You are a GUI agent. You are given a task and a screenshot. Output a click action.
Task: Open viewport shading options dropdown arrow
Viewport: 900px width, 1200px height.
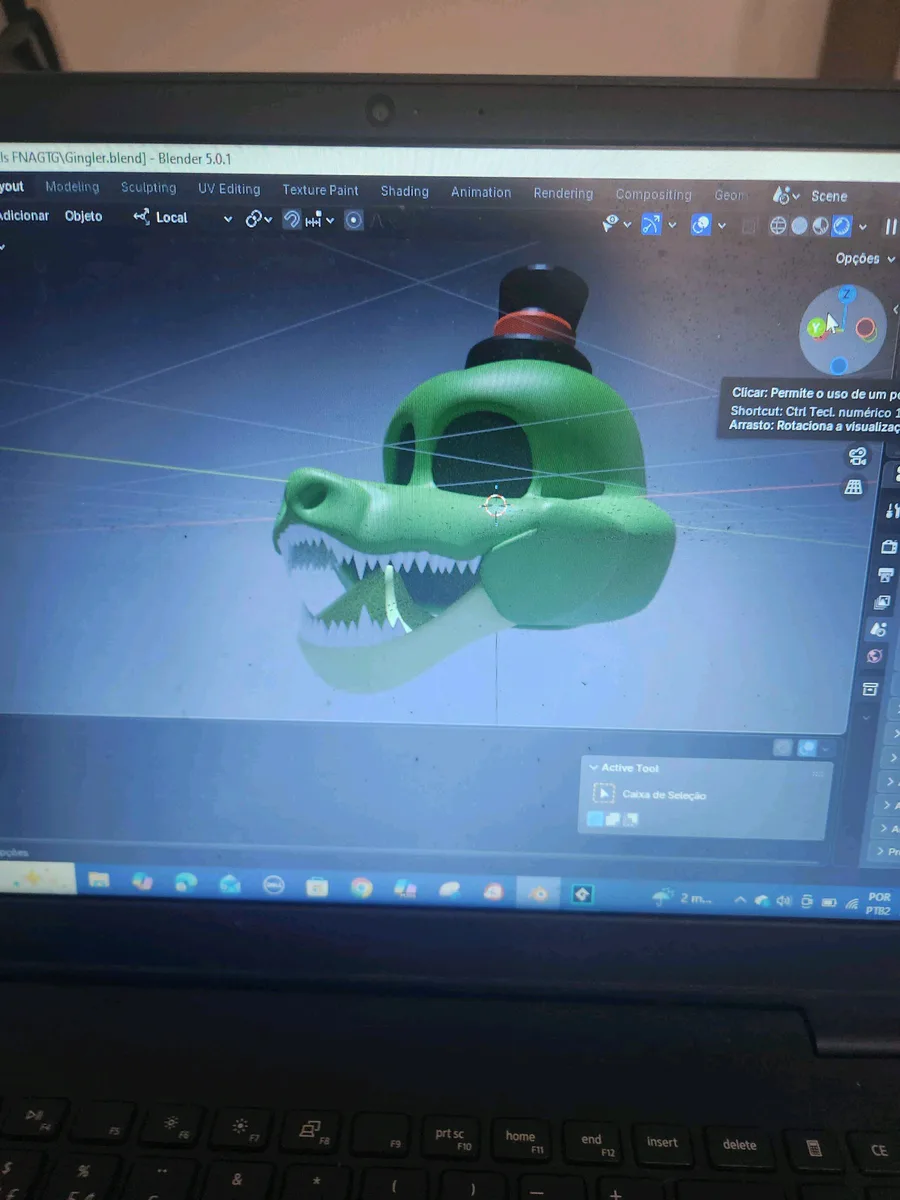862,227
